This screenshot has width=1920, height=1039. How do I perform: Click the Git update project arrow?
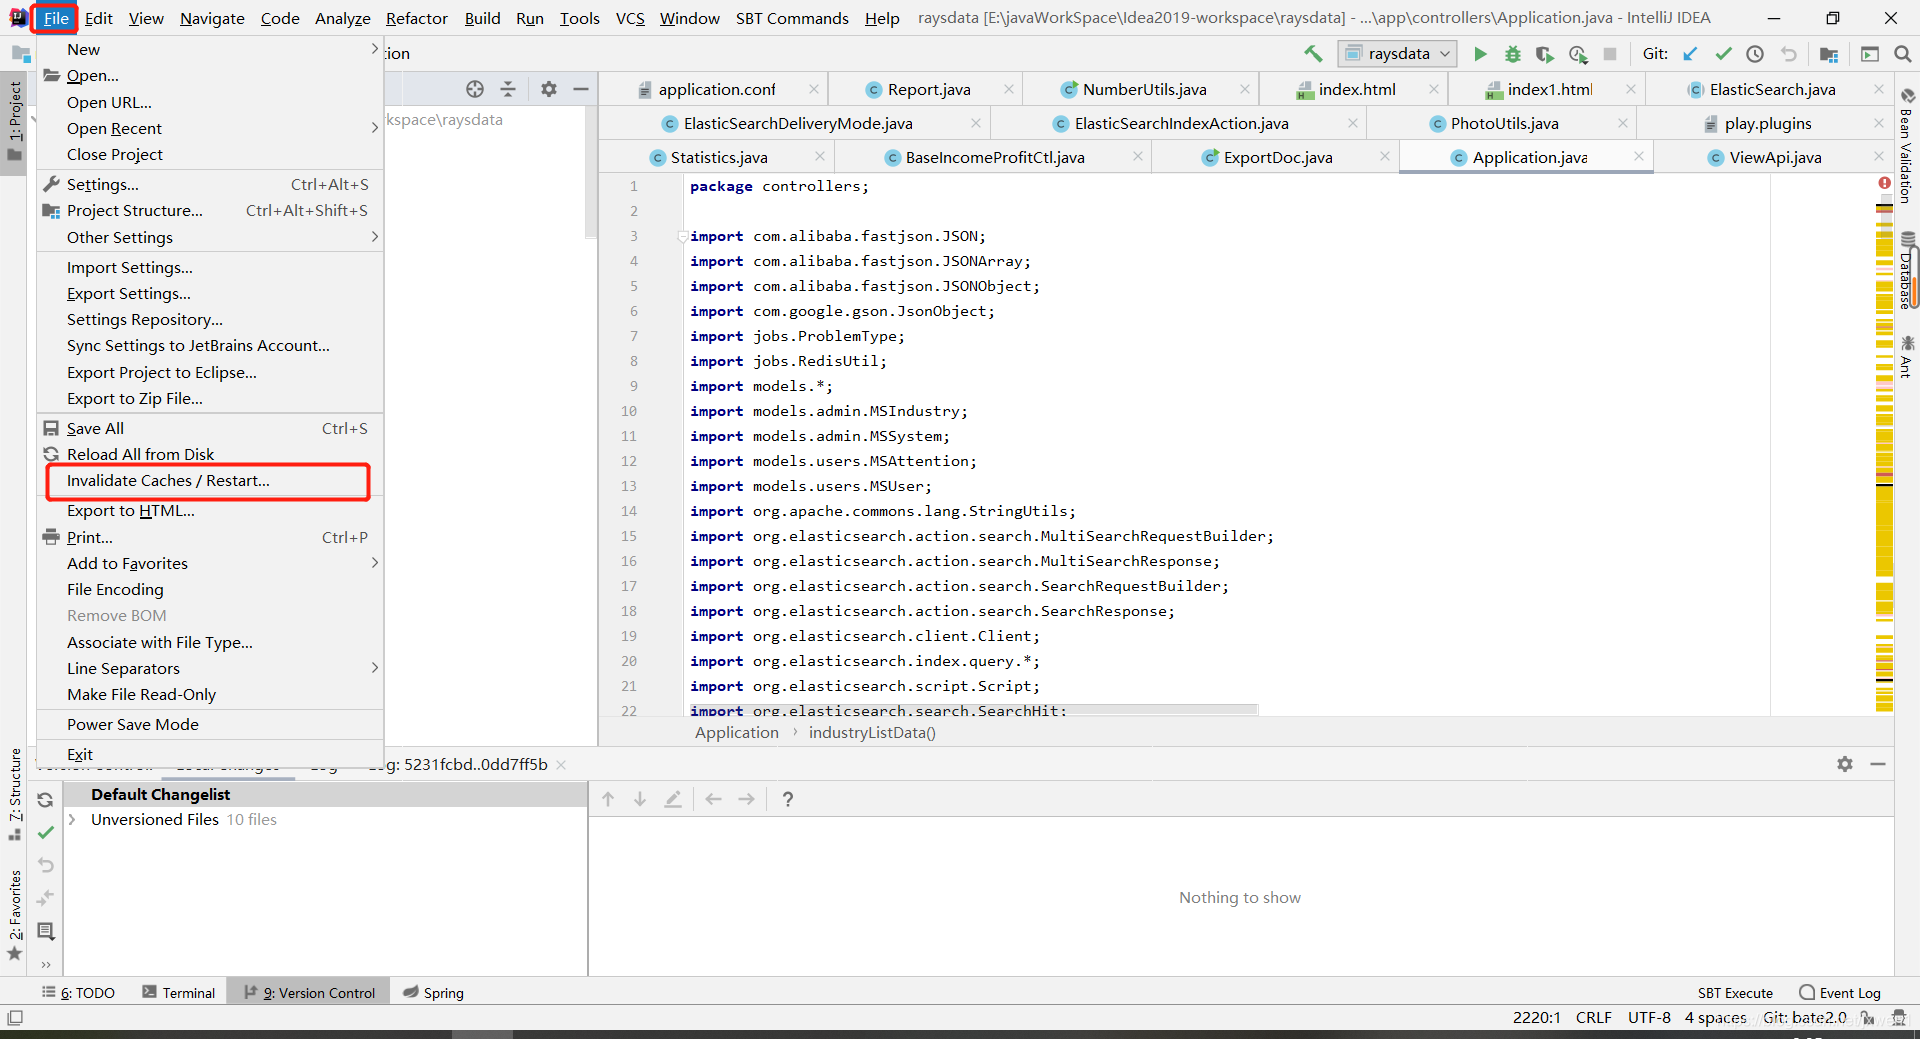(1690, 54)
